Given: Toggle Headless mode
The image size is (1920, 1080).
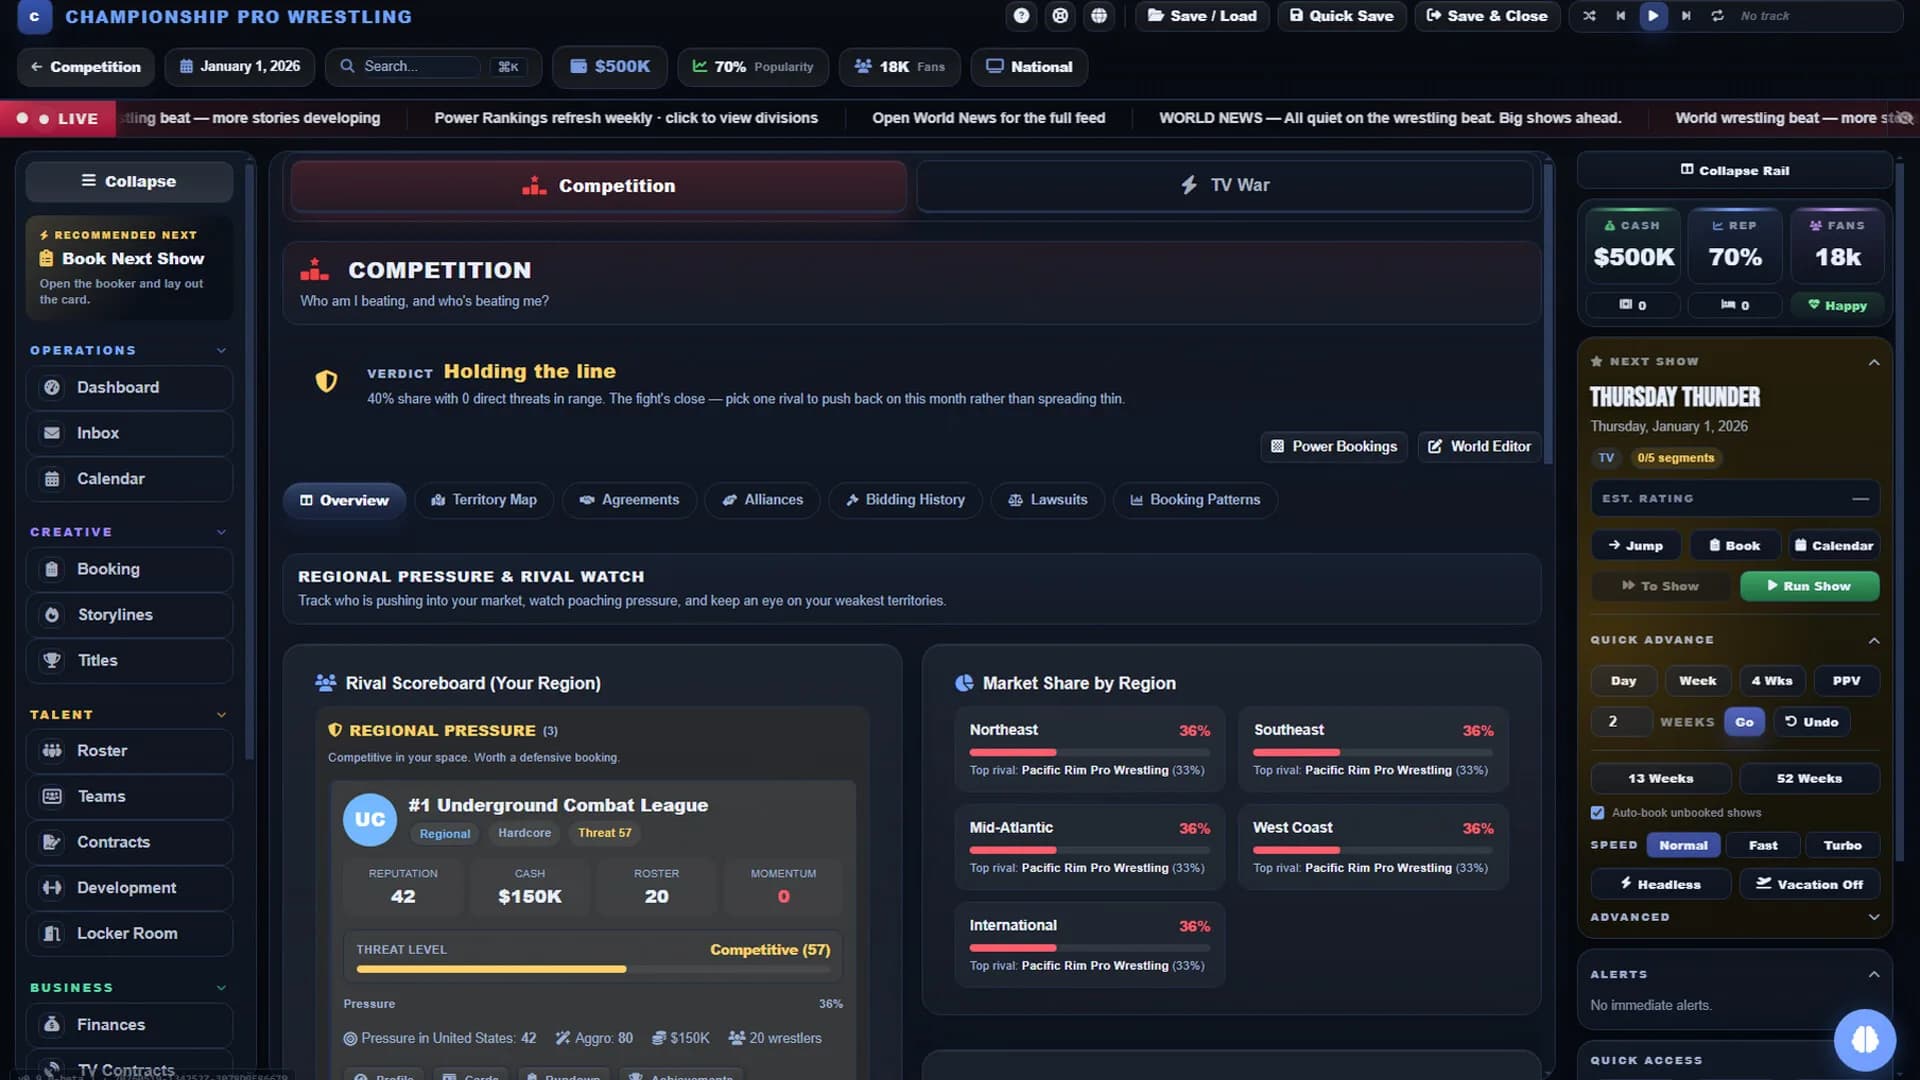Looking at the screenshot, I should [1660, 885].
